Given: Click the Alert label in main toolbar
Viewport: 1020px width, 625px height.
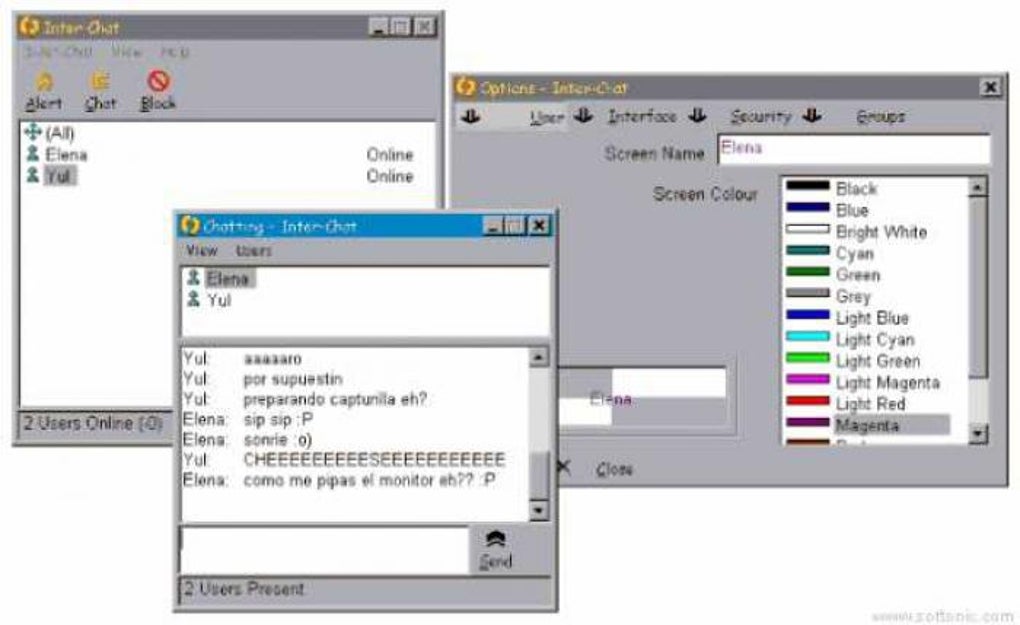Looking at the screenshot, I should 44,103.
